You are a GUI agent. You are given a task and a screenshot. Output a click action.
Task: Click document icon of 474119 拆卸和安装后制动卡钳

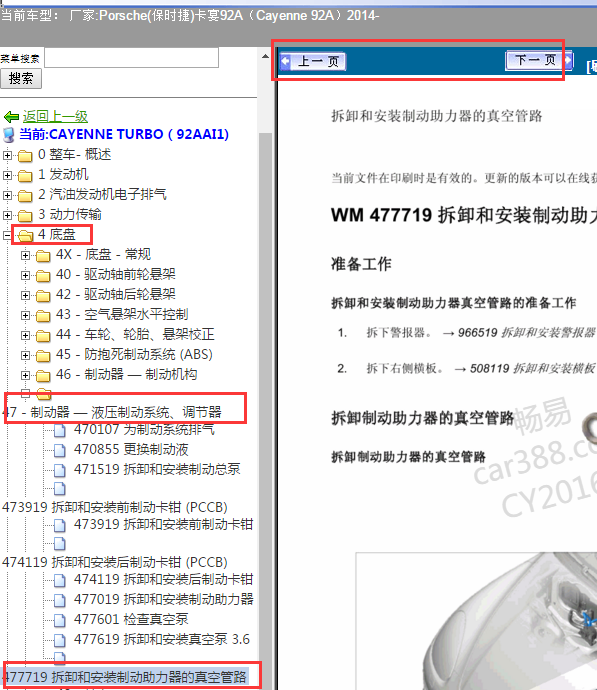point(59,580)
